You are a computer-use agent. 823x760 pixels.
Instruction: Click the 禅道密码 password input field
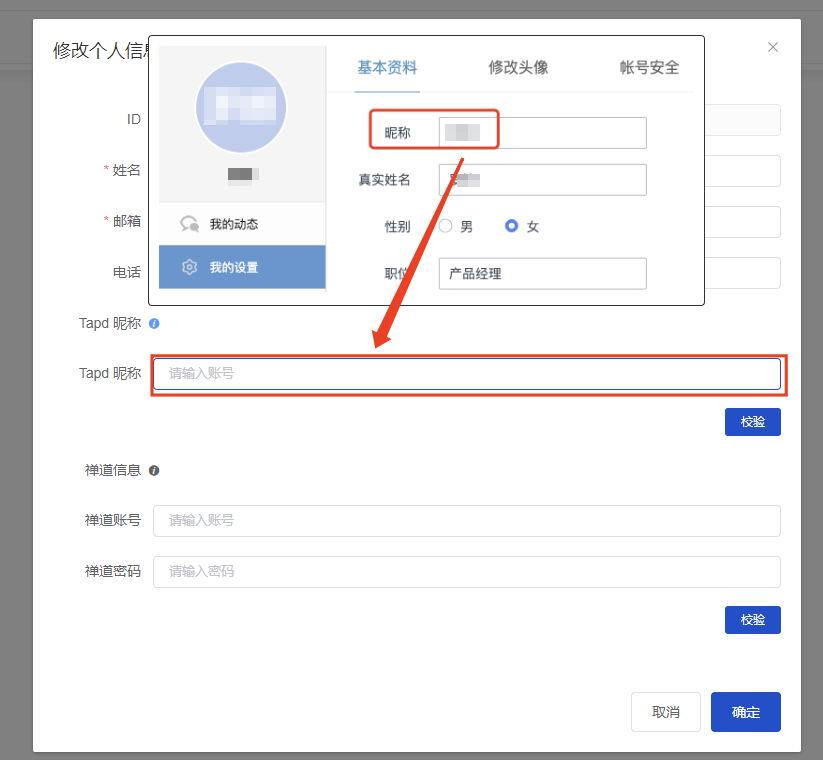coord(466,571)
